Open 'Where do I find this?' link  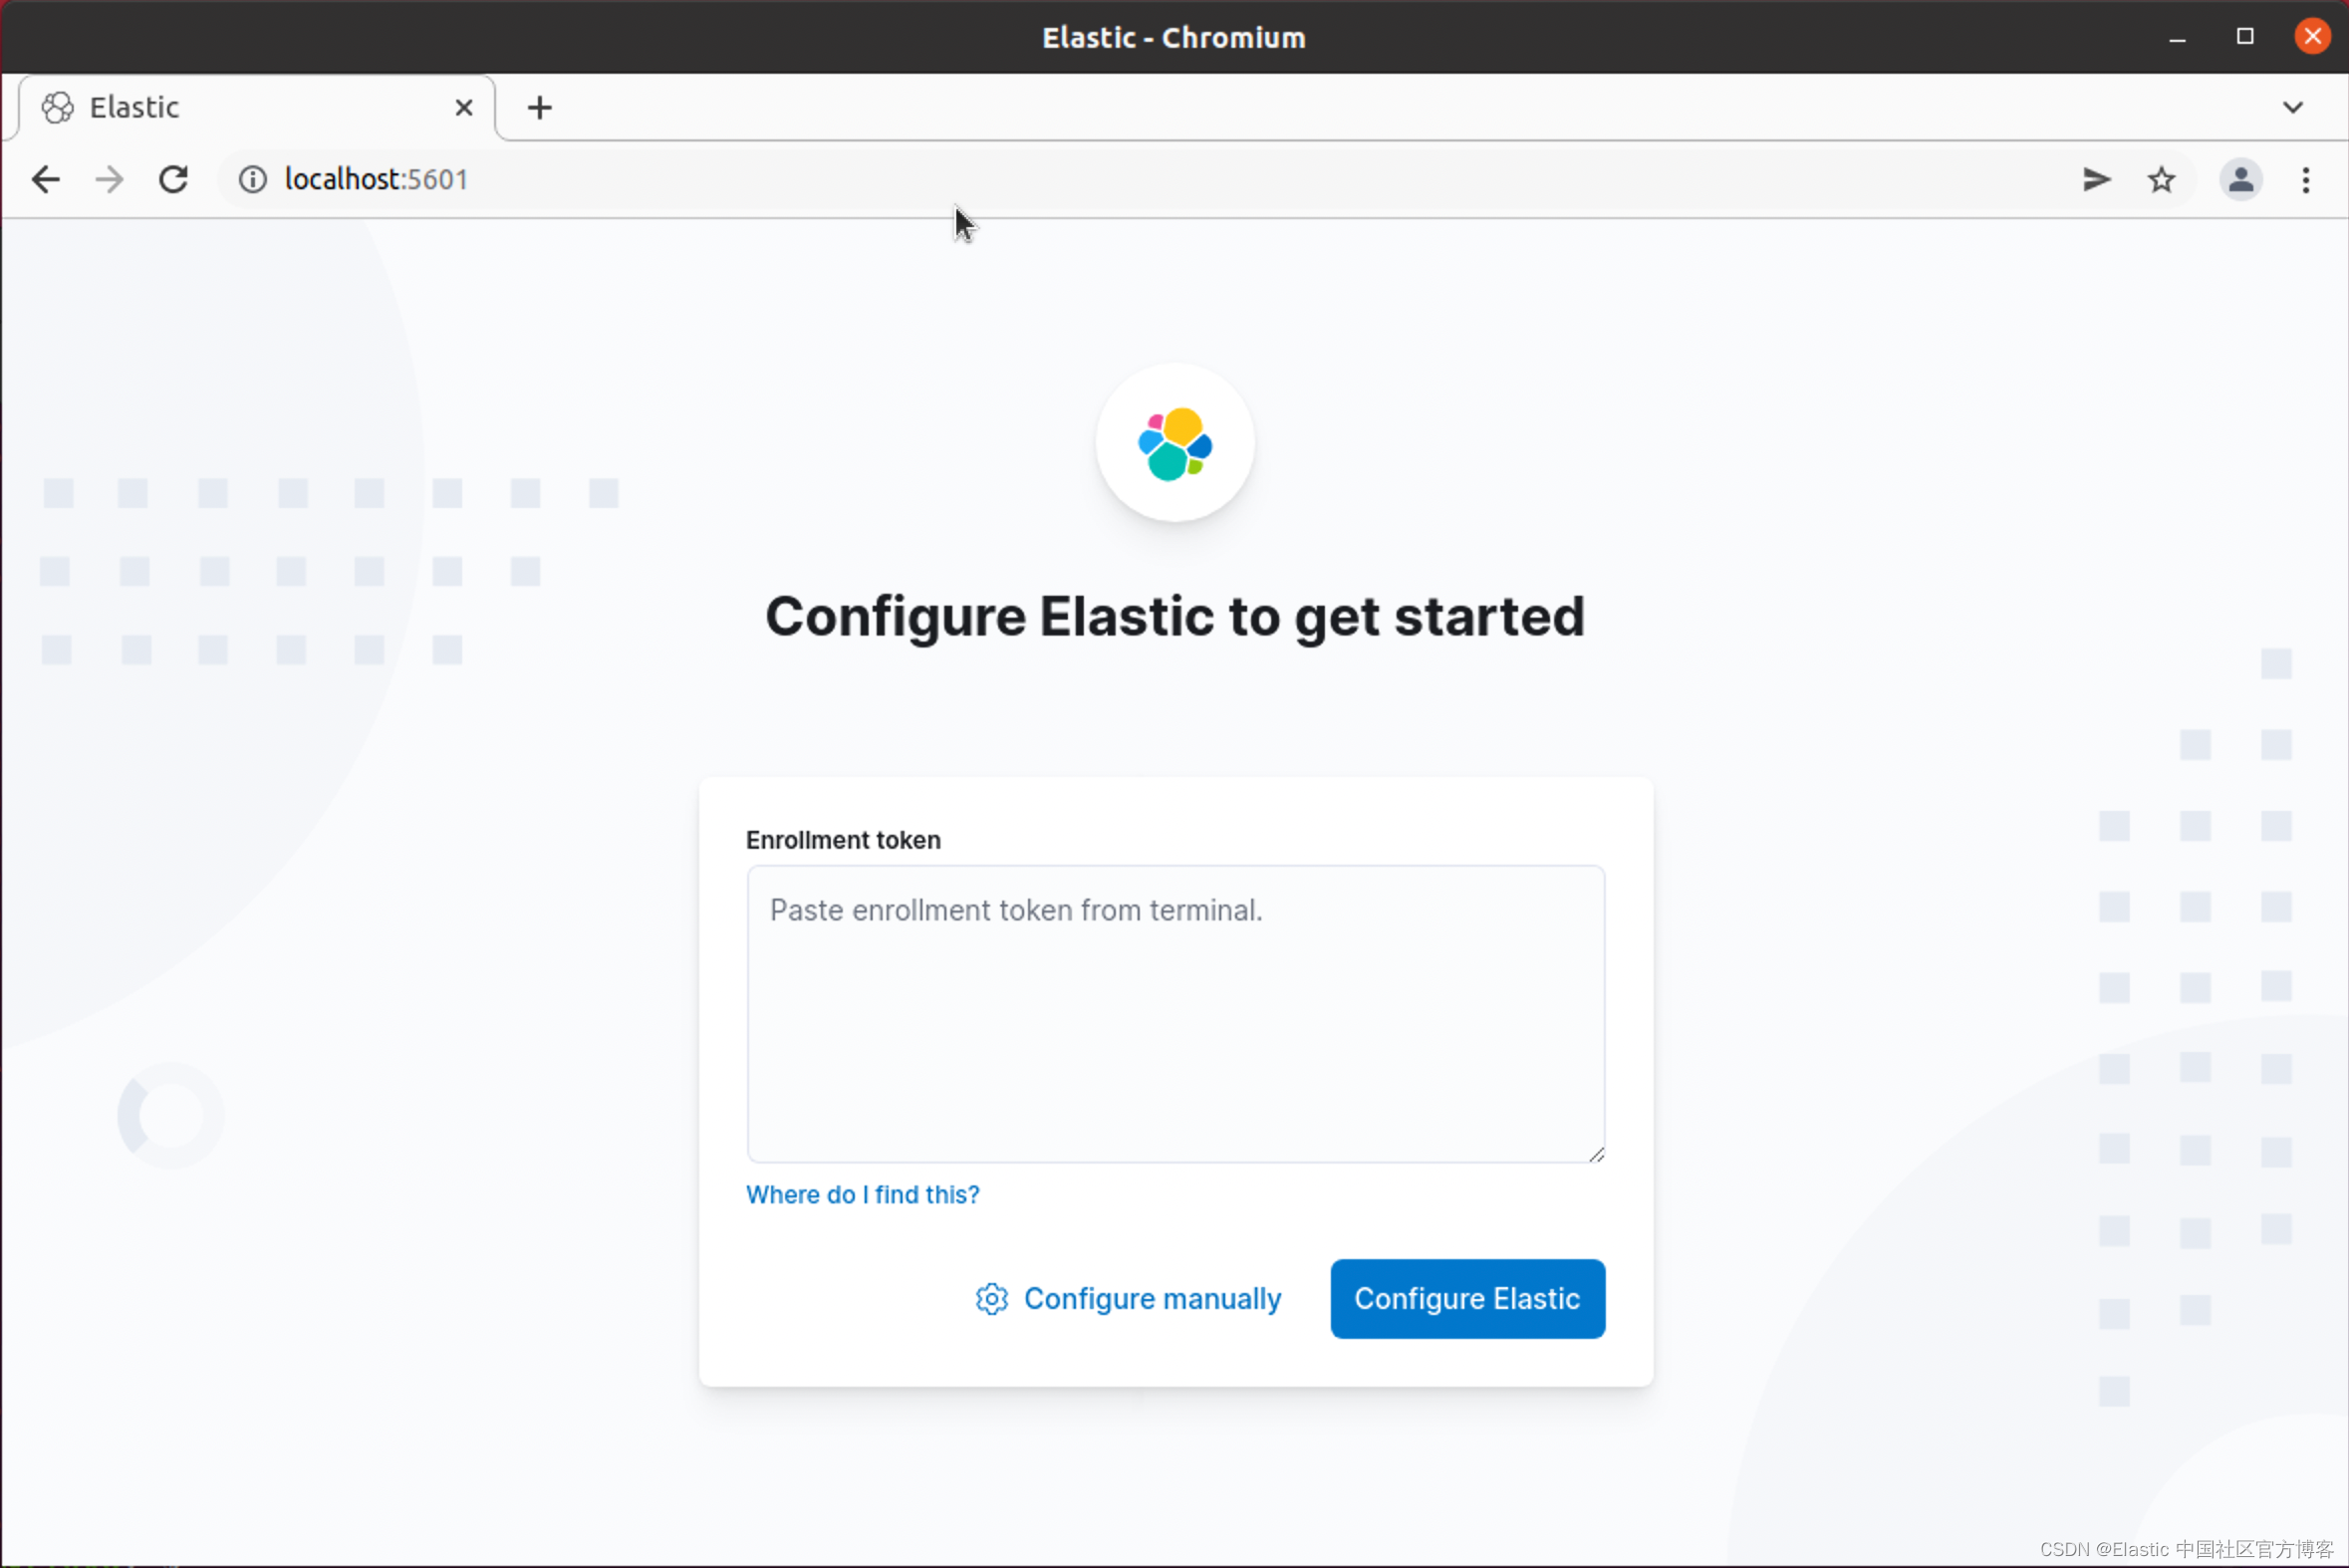click(x=862, y=1195)
